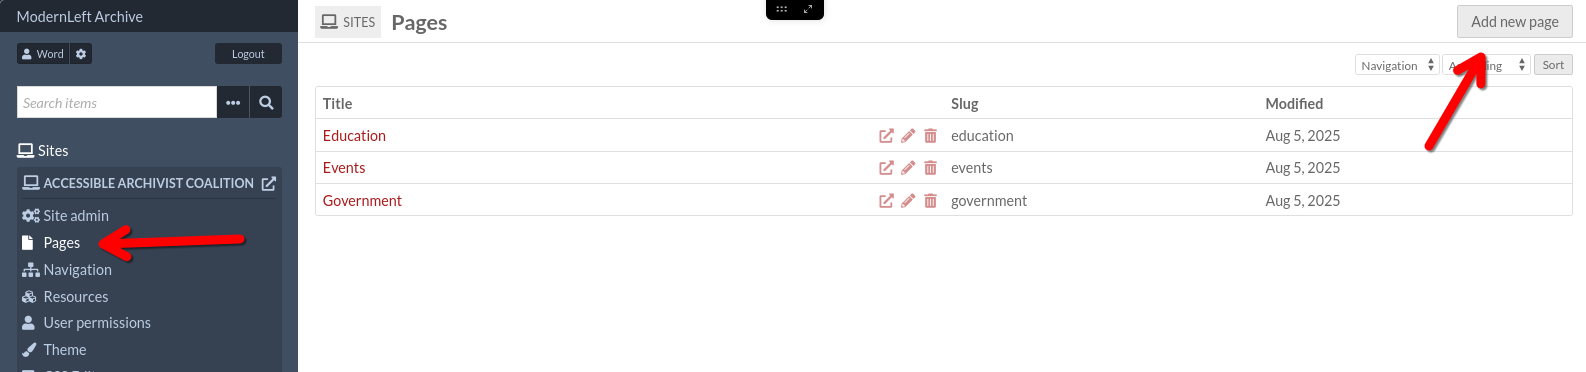This screenshot has width=1586, height=372.
Task: Edit the Government page with pencil icon
Action: pos(908,201)
